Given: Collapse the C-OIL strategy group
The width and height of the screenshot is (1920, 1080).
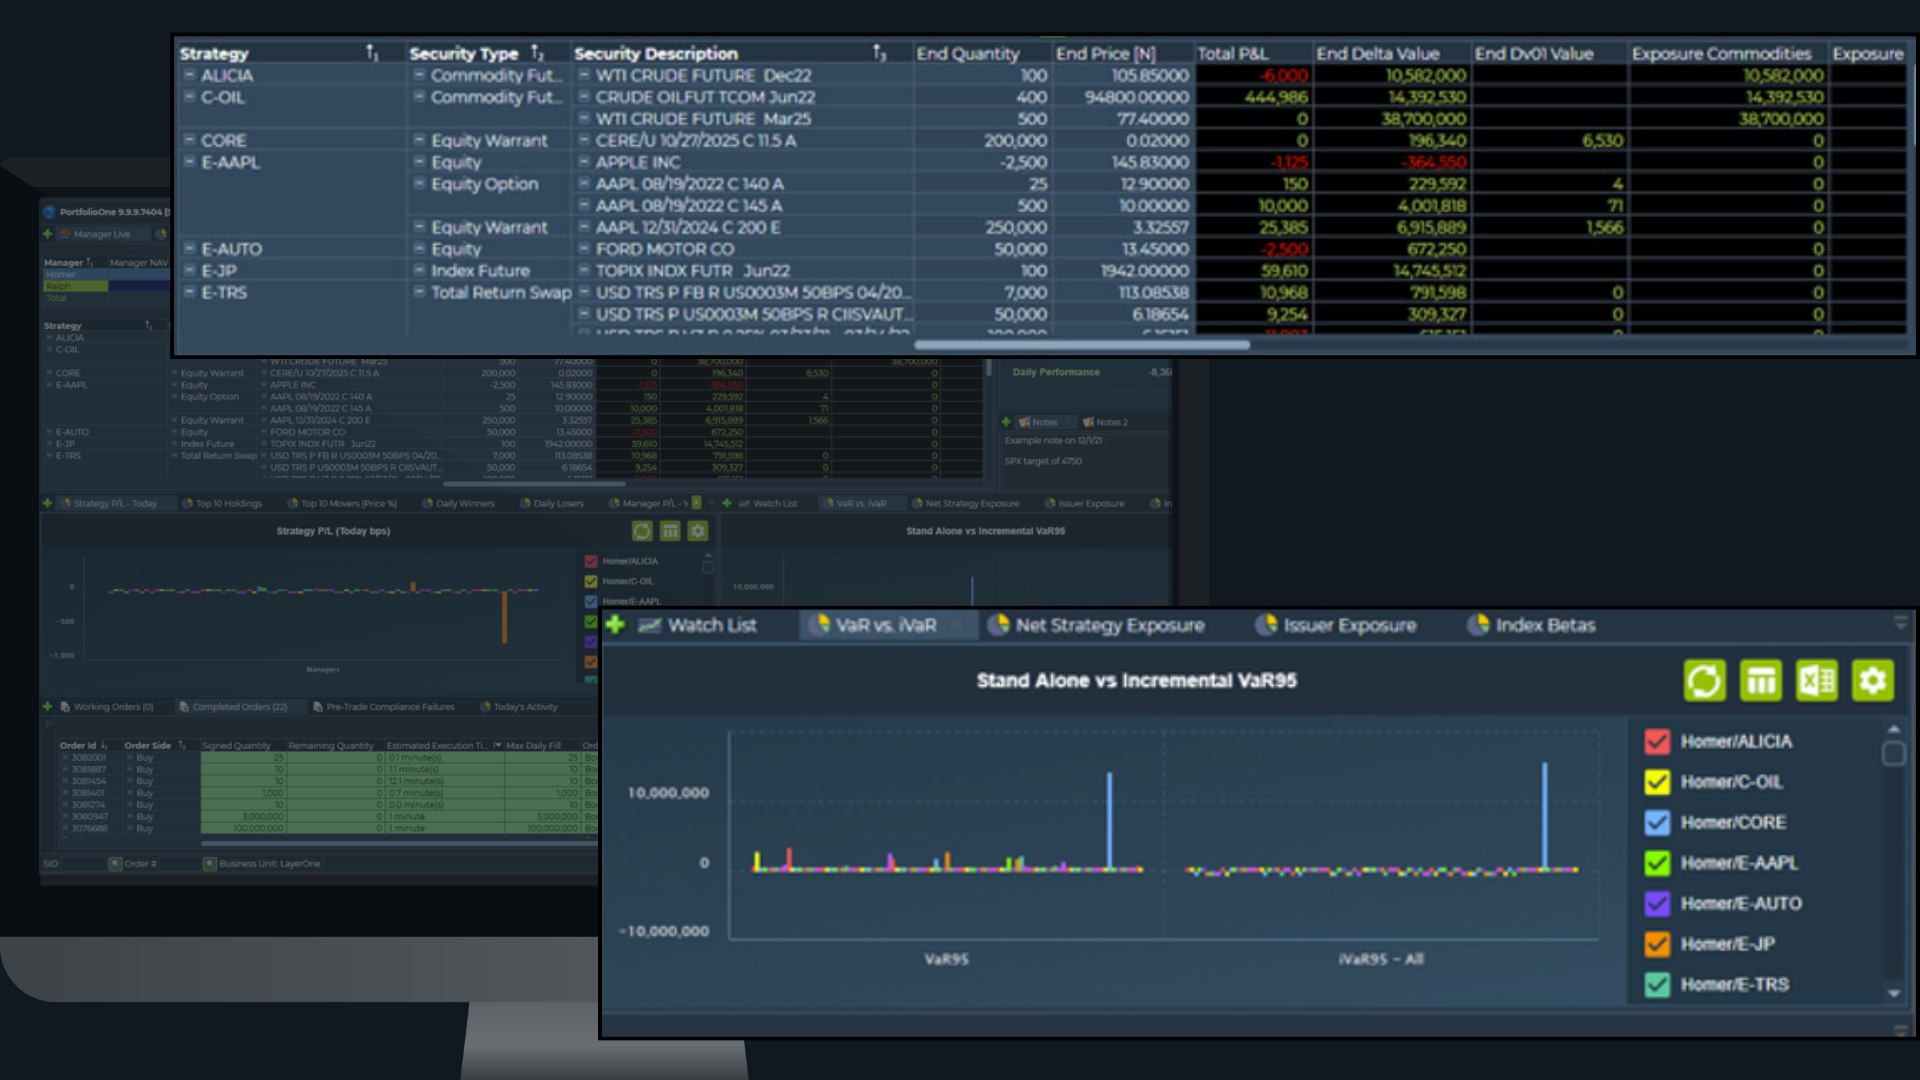Looking at the screenshot, I should tap(189, 97).
